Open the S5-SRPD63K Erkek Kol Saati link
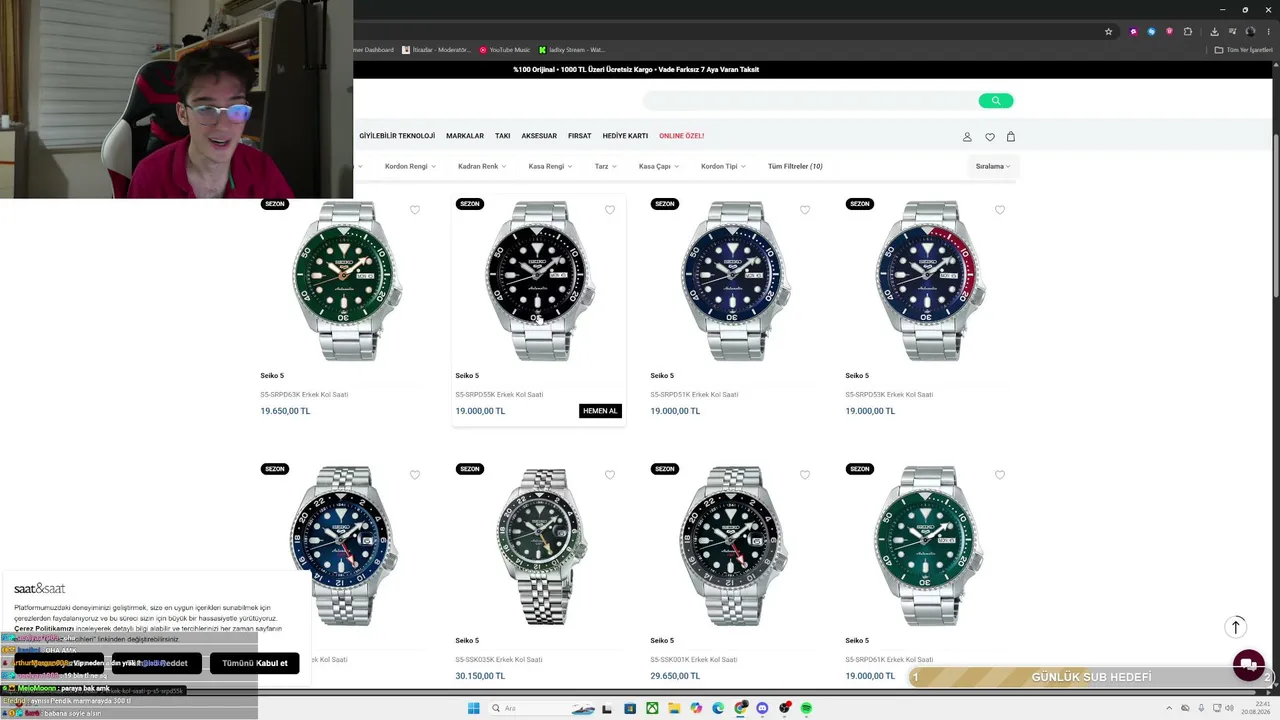The image size is (1280, 720). coord(304,395)
